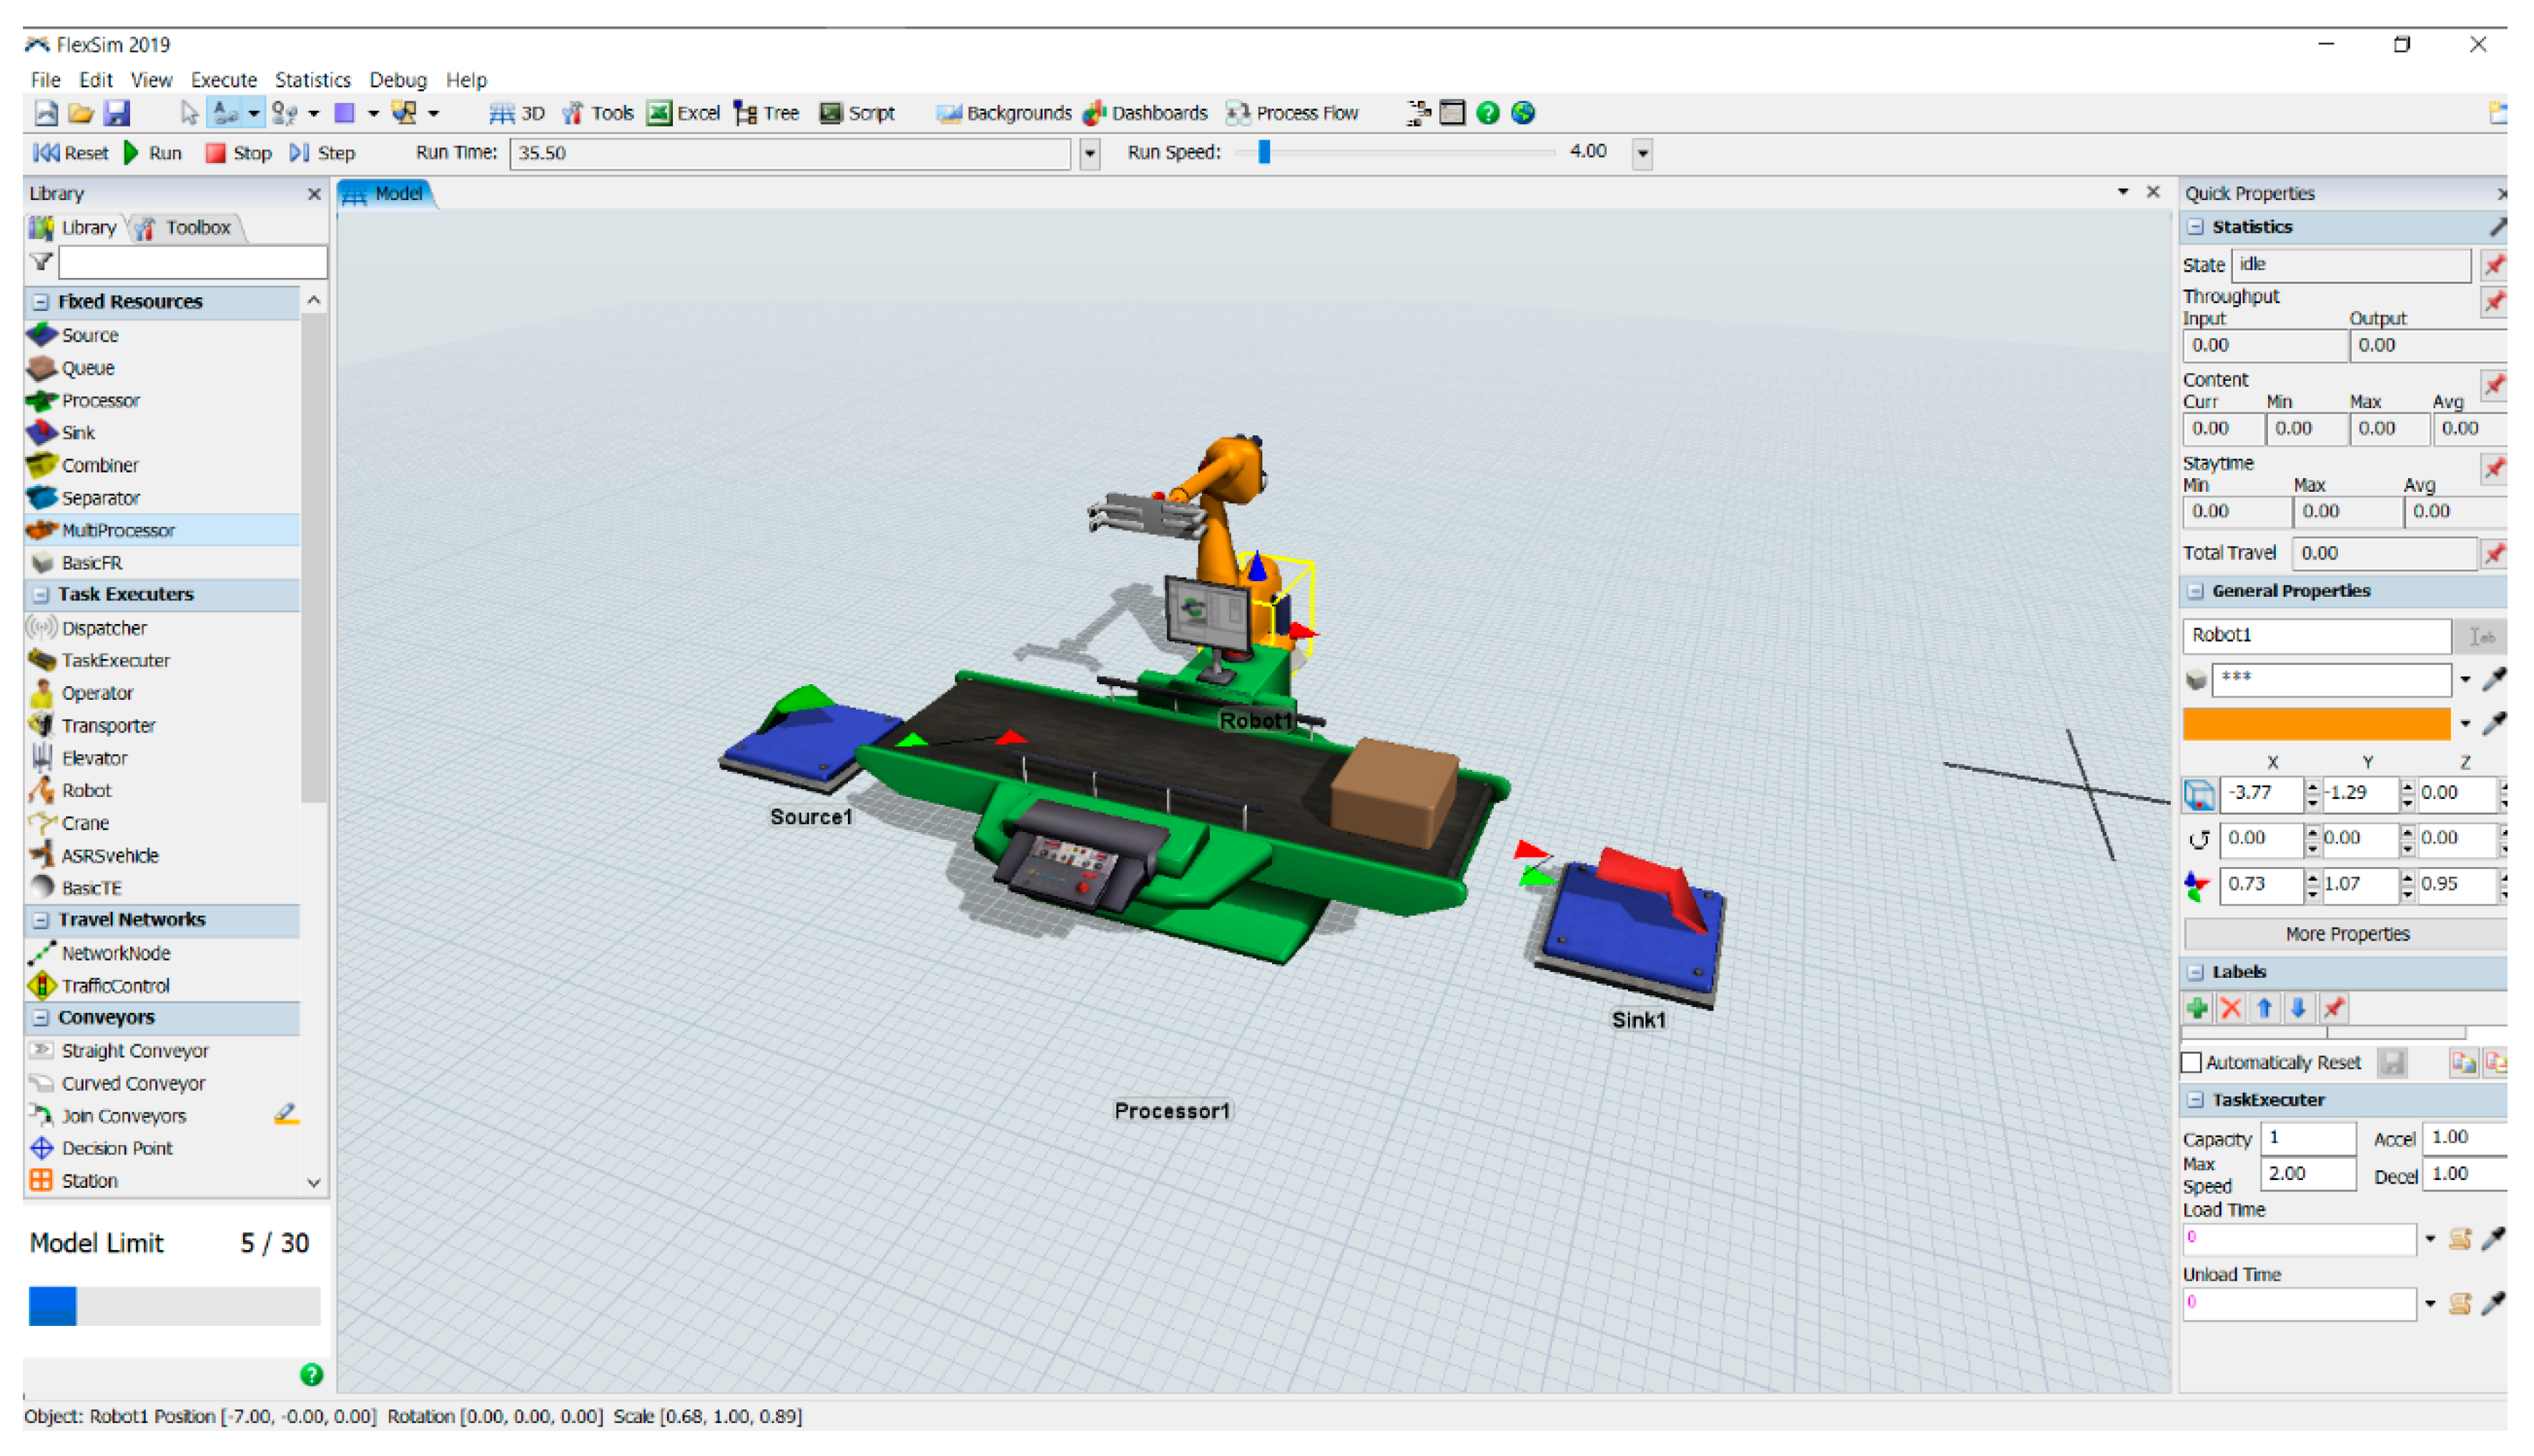Screen dimensions: 2534x1456
Task: Open the View menu
Action: coord(151,80)
